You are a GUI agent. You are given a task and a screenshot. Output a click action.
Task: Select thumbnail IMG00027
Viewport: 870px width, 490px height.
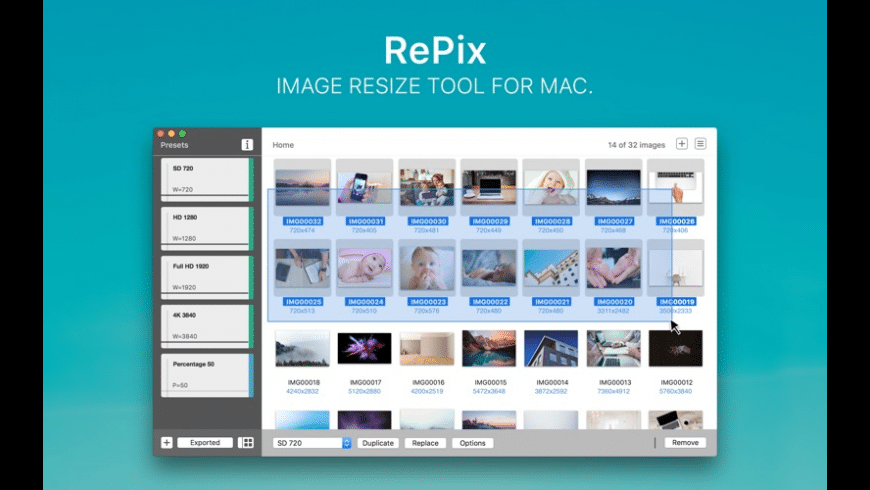(613, 188)
